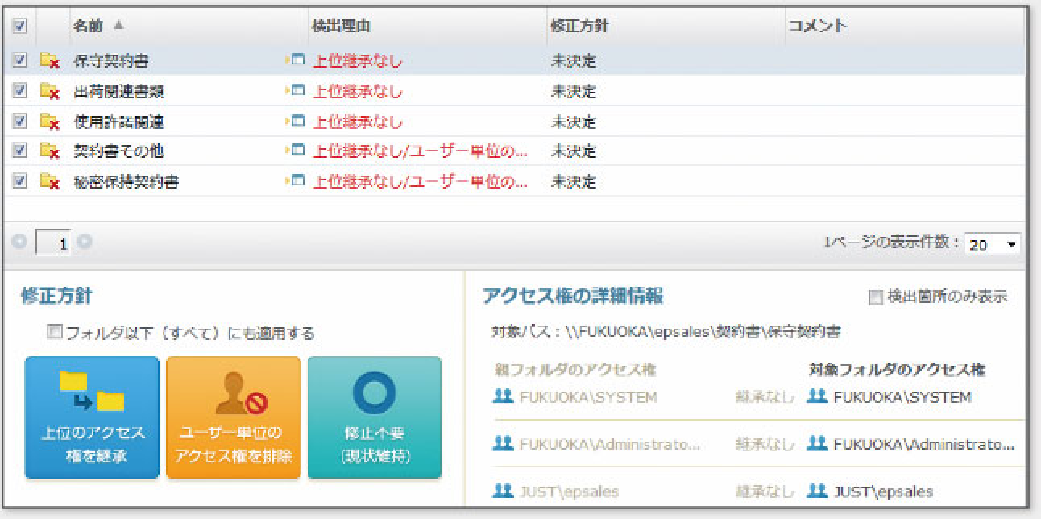Click folder icon of 保守契約書 row
Viewport: 1041px width, 519px height.
coord(50,61)
